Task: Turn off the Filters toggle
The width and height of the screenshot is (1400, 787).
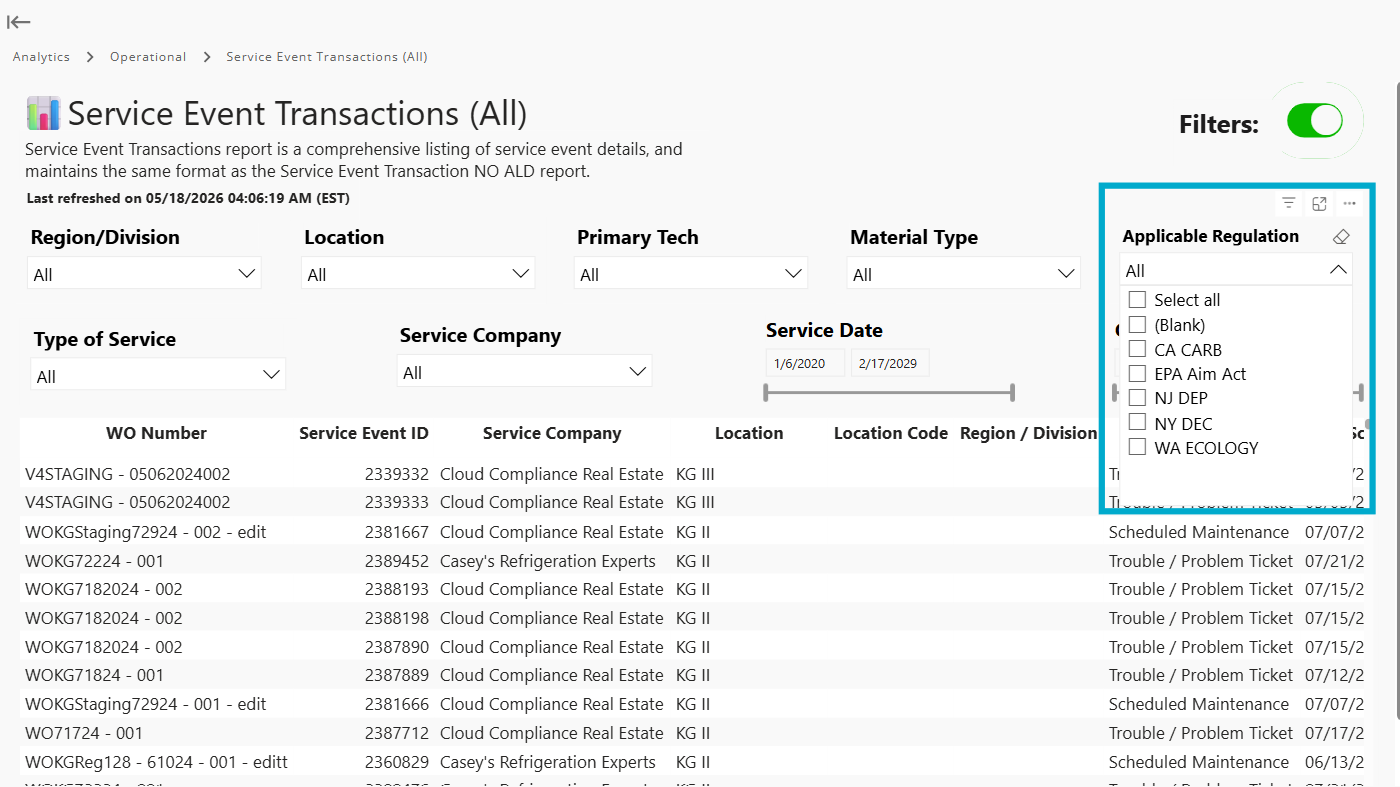Action: (x=1314, y=121)
